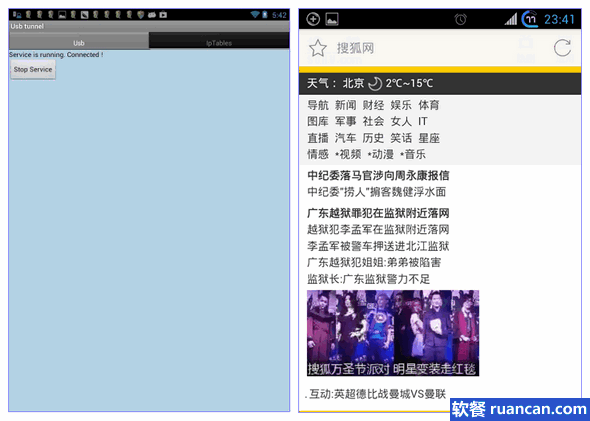The image size is (590, 421).
Task: Open the 星座 horoscope section
Action: [x=429, y=138]
